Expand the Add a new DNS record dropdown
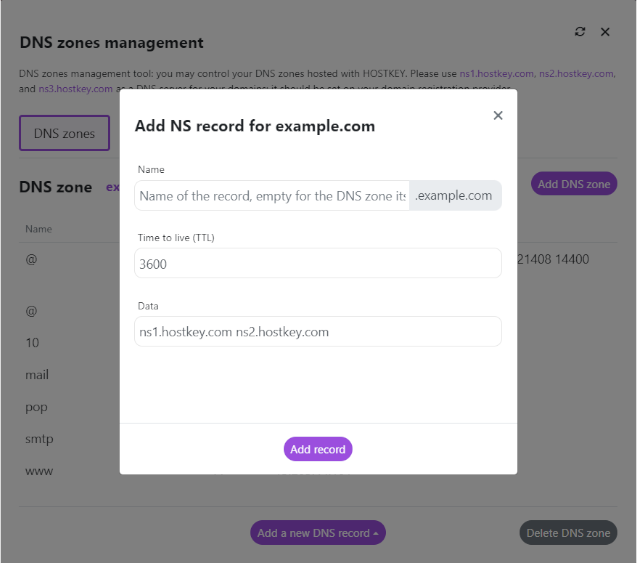 tap(317, 533)
